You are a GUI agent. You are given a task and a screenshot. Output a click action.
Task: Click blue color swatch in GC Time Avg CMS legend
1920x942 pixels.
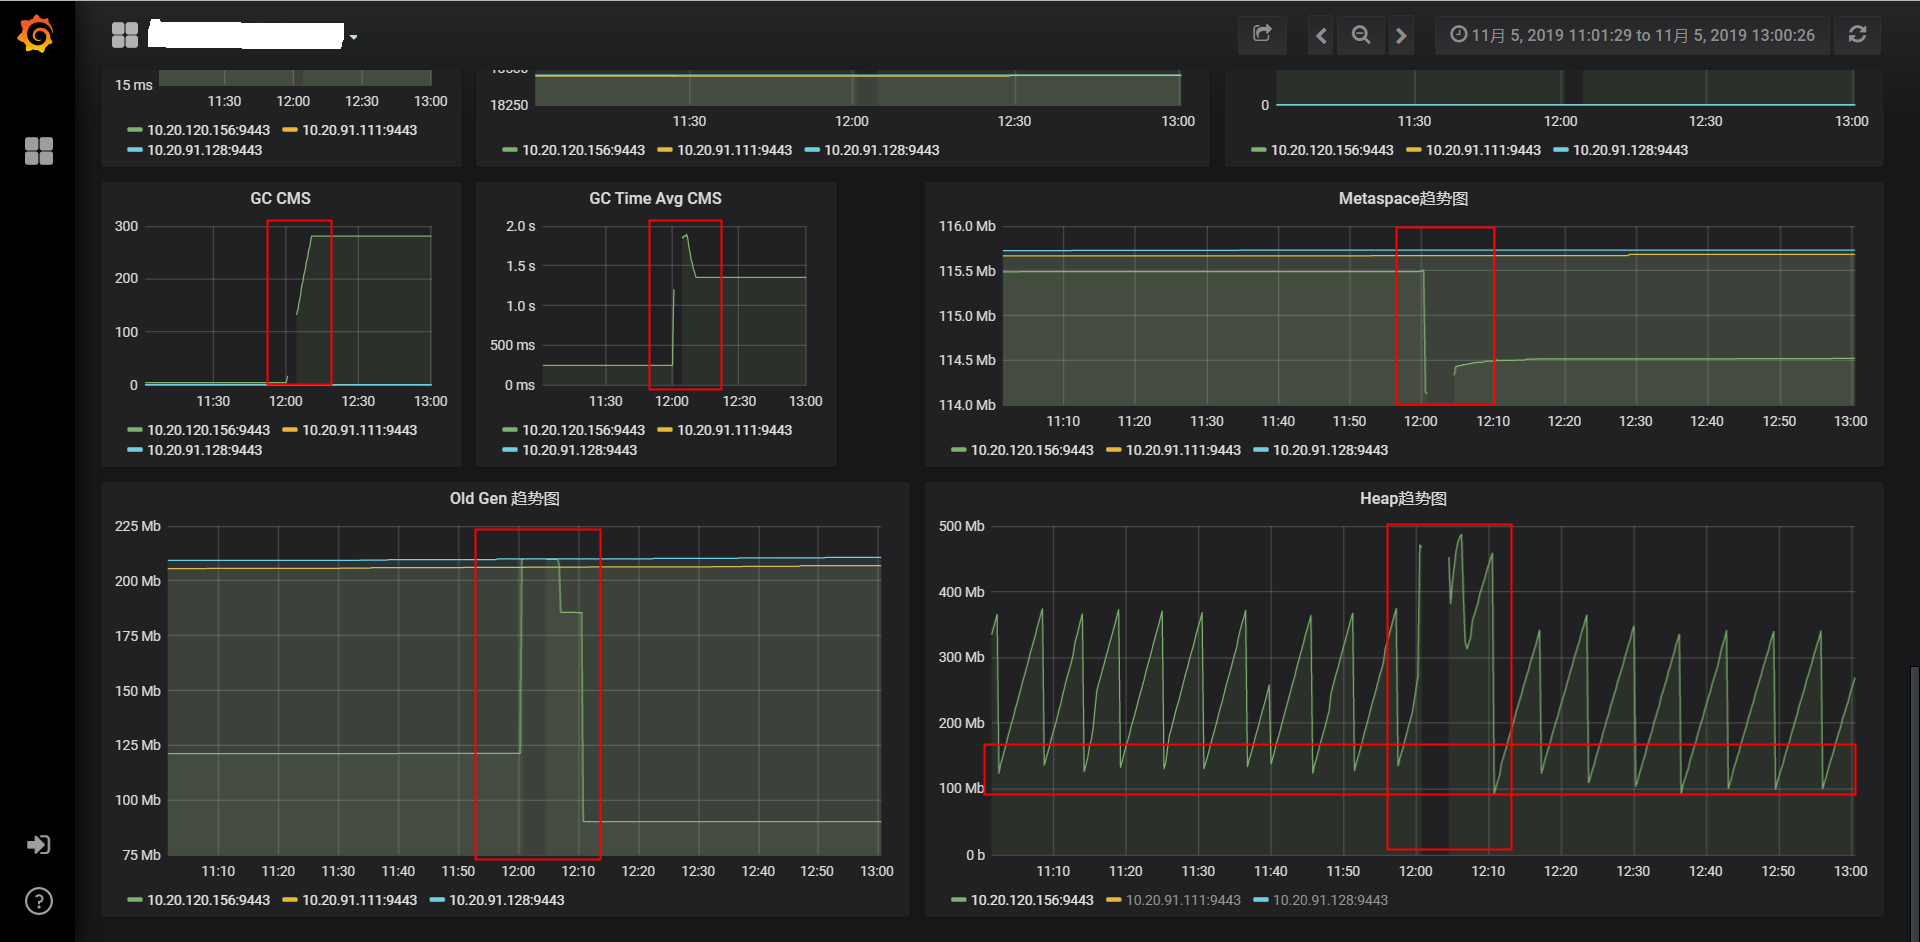pos(509,450)
